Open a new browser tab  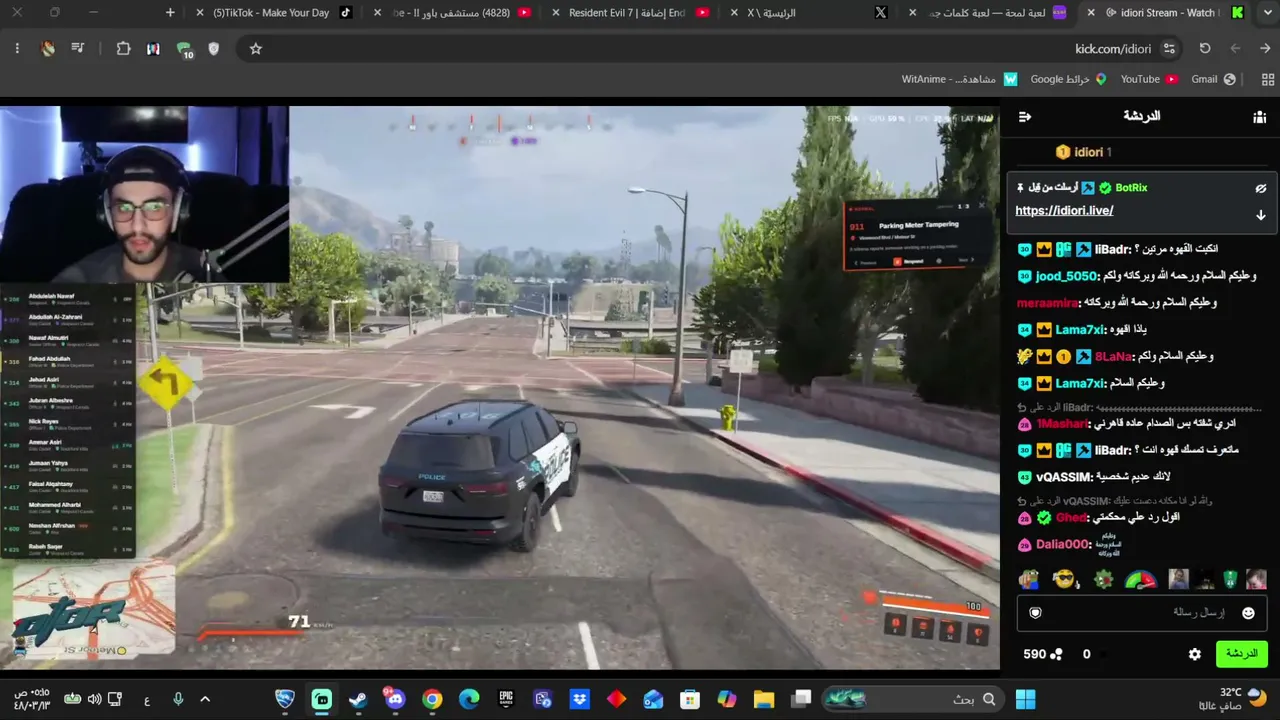pyautogui.click(x=170, y=13)
